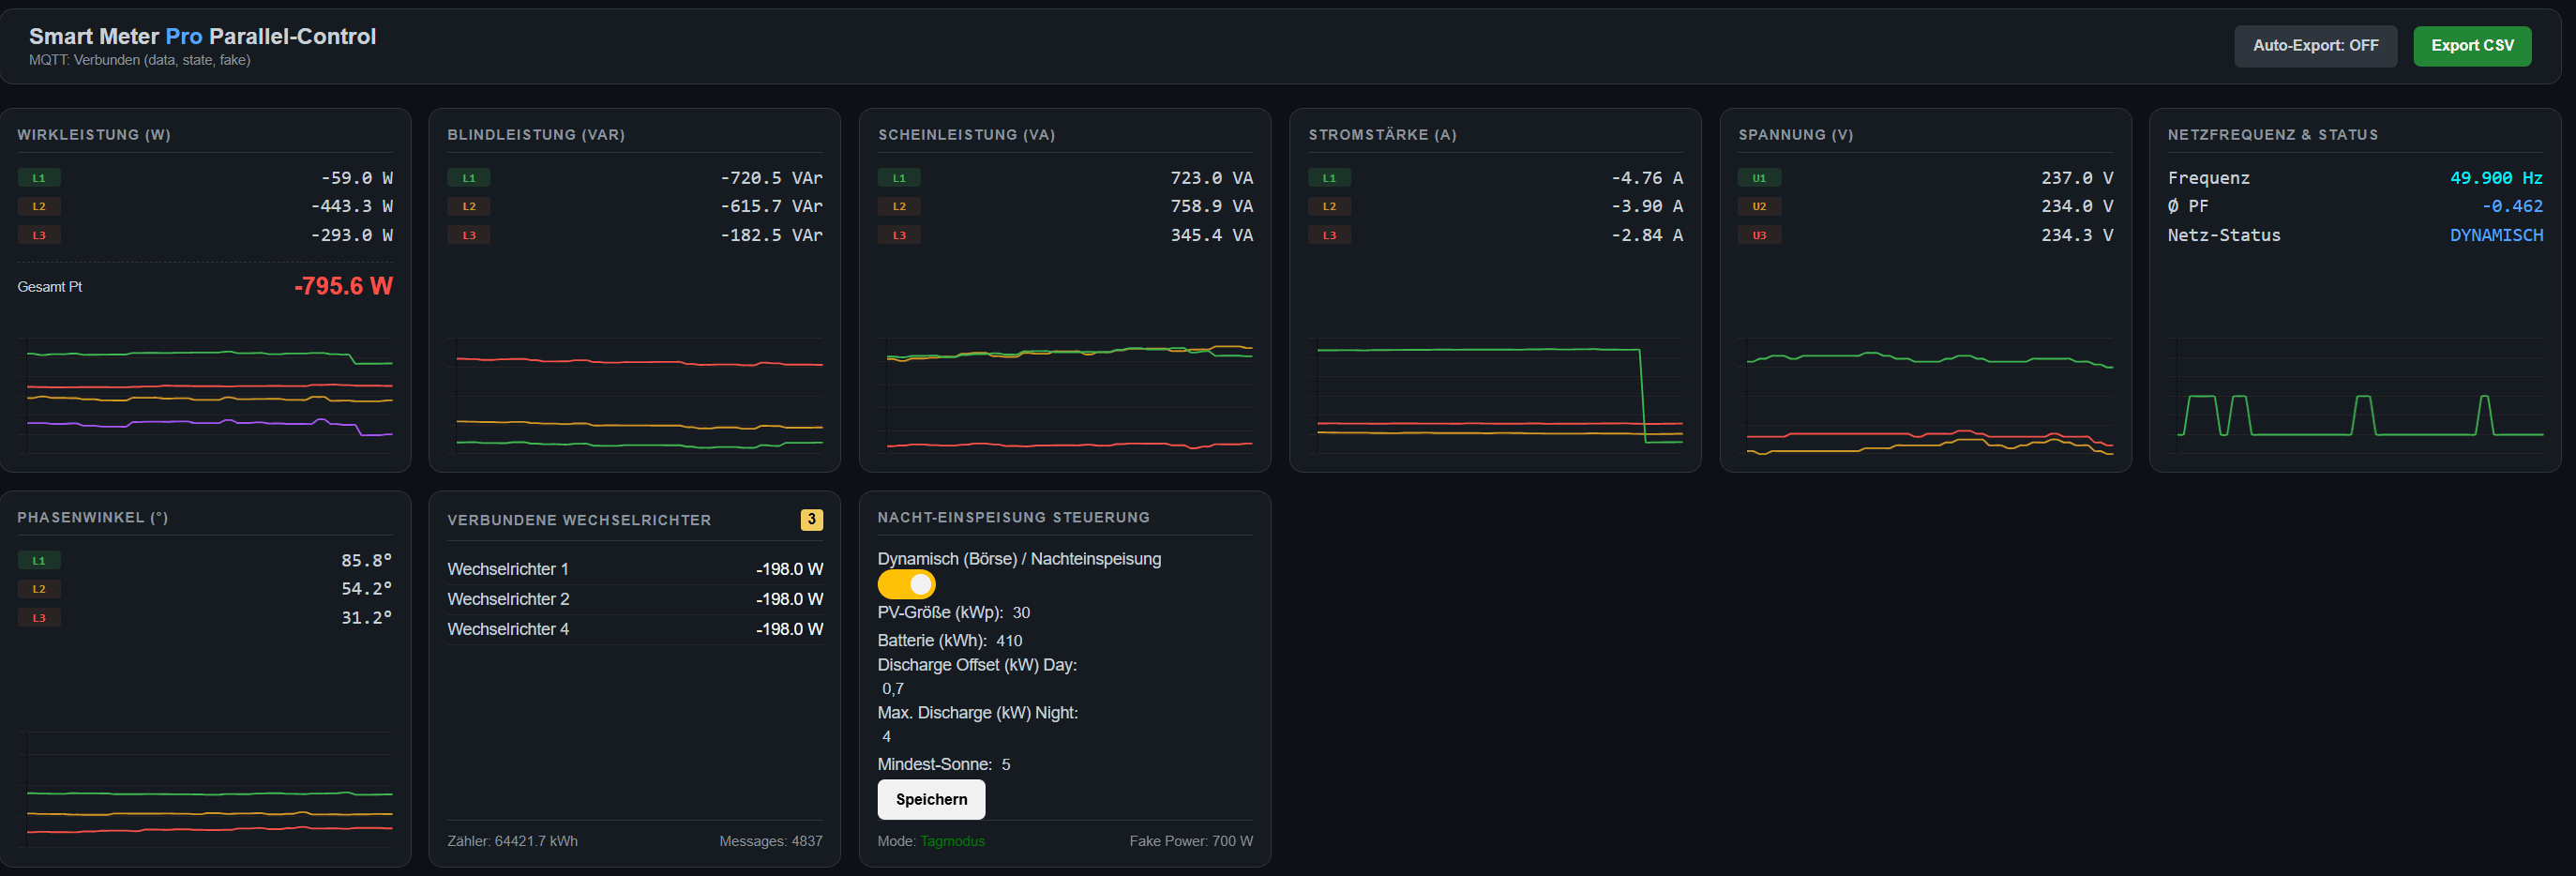The width and height of the screenshot is (2576, 876).
Task: Edit the Batterie (kWh) value field
Action: point(1009,641)
